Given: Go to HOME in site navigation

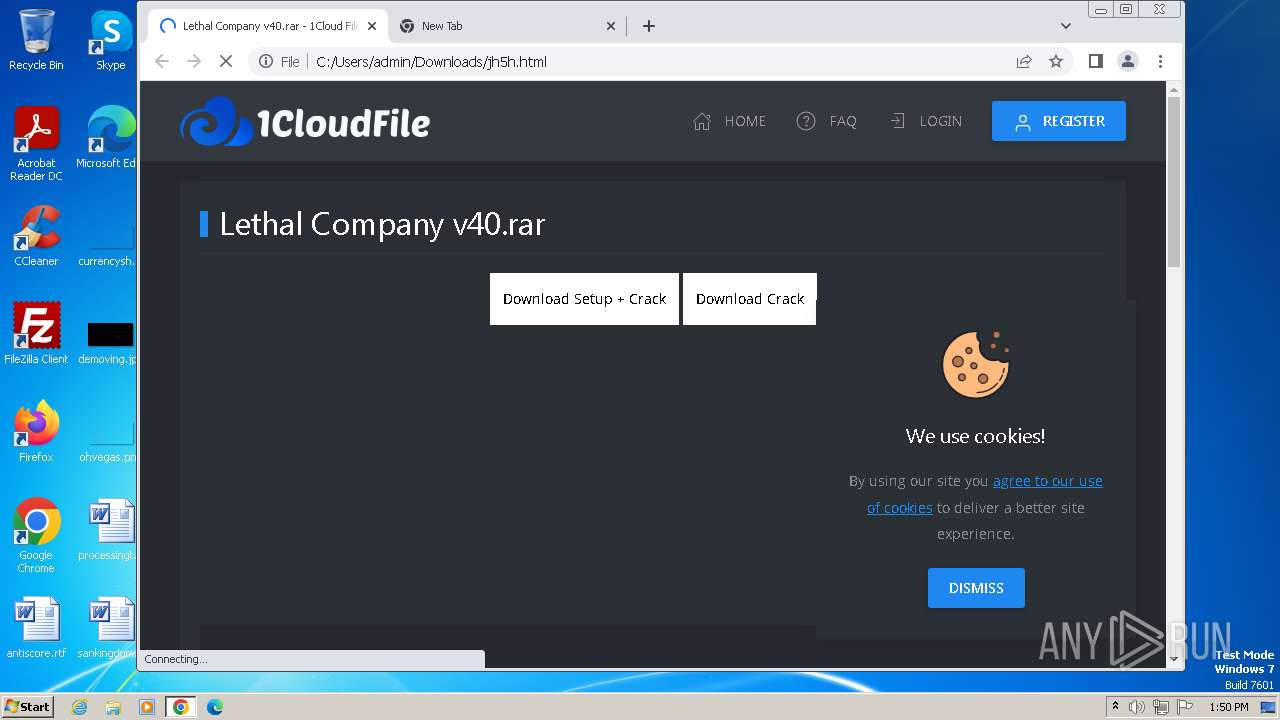Looking at the screenshot, I should [x=729, y=121].
